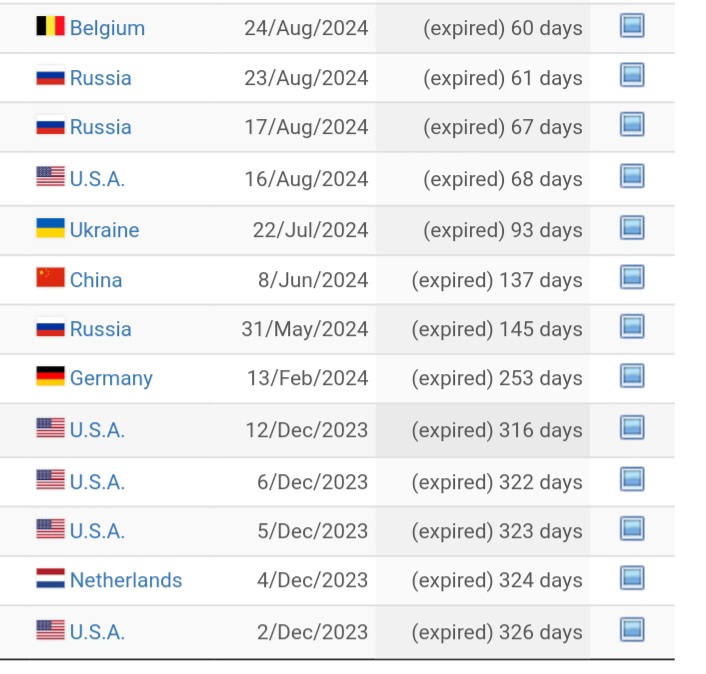The width and height of the screenshot is (706, 674).
Task: Open screenshot icon for China 8/Jun/2024 row
Action: [632, 277]
